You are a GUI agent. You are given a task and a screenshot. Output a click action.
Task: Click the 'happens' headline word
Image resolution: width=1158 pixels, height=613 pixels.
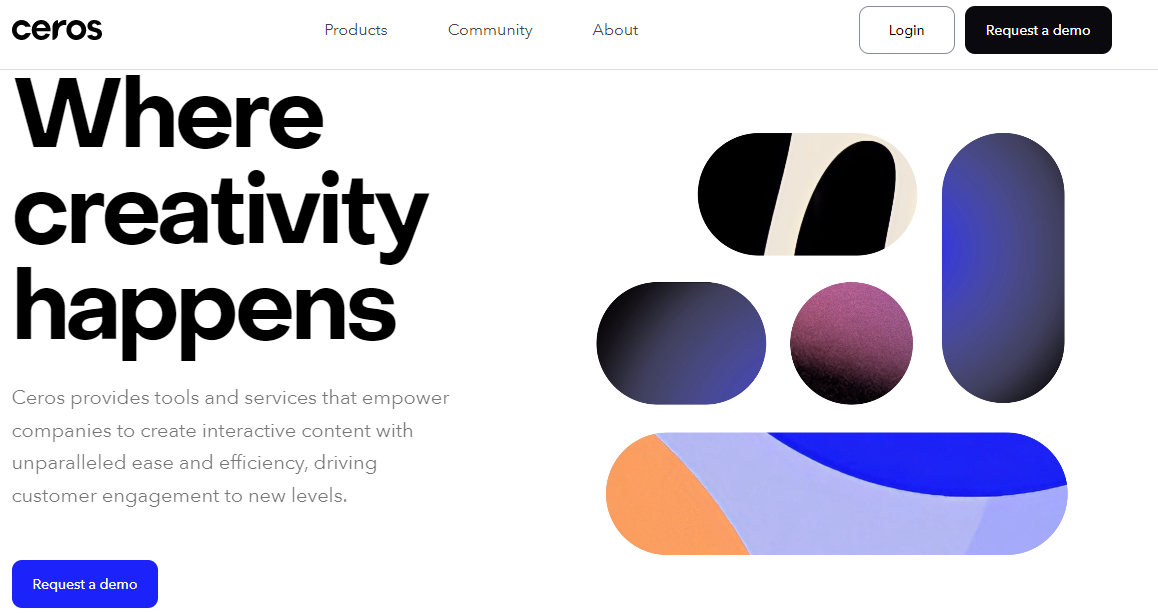tap(205, 310)
